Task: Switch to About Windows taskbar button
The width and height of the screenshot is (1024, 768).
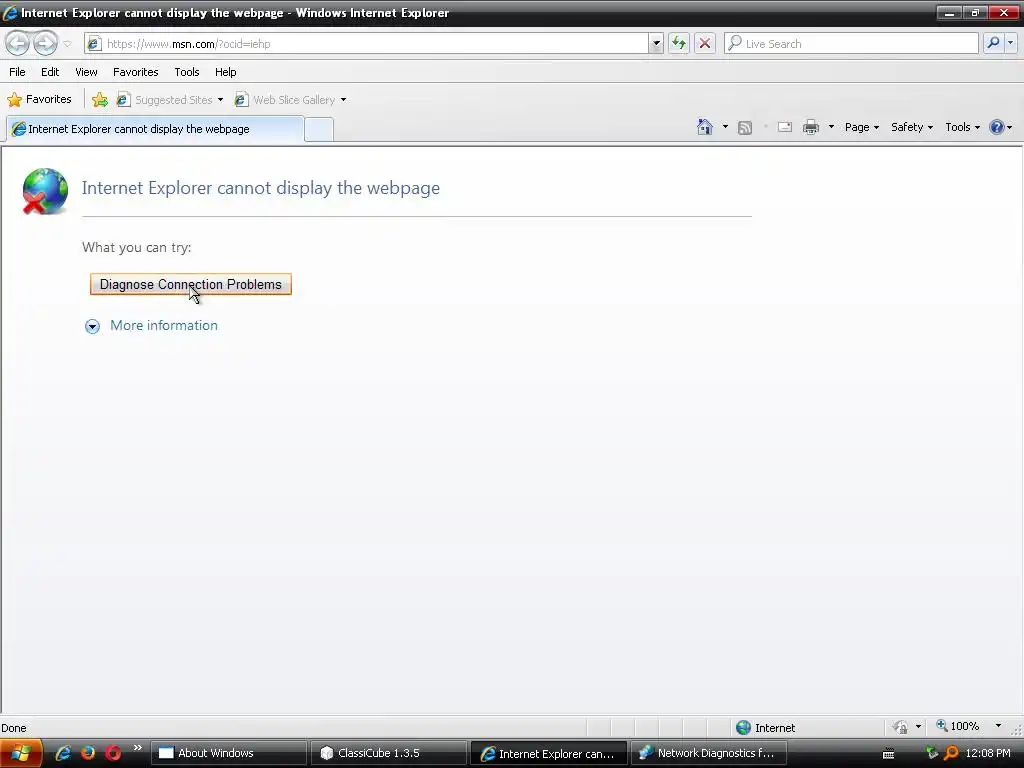Action: (229, 753)
